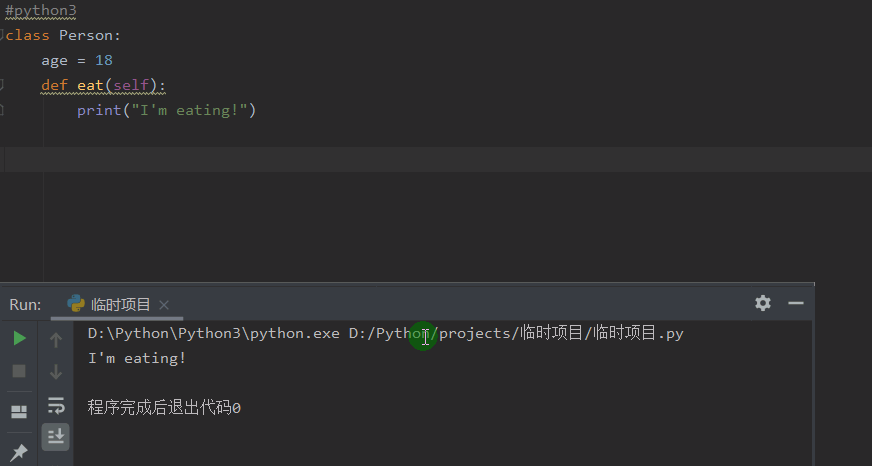Image resolution: width=872 pixels, height=466 pixels.
Task: Close the 临时项目 run tab
Action: pos(164,305)
